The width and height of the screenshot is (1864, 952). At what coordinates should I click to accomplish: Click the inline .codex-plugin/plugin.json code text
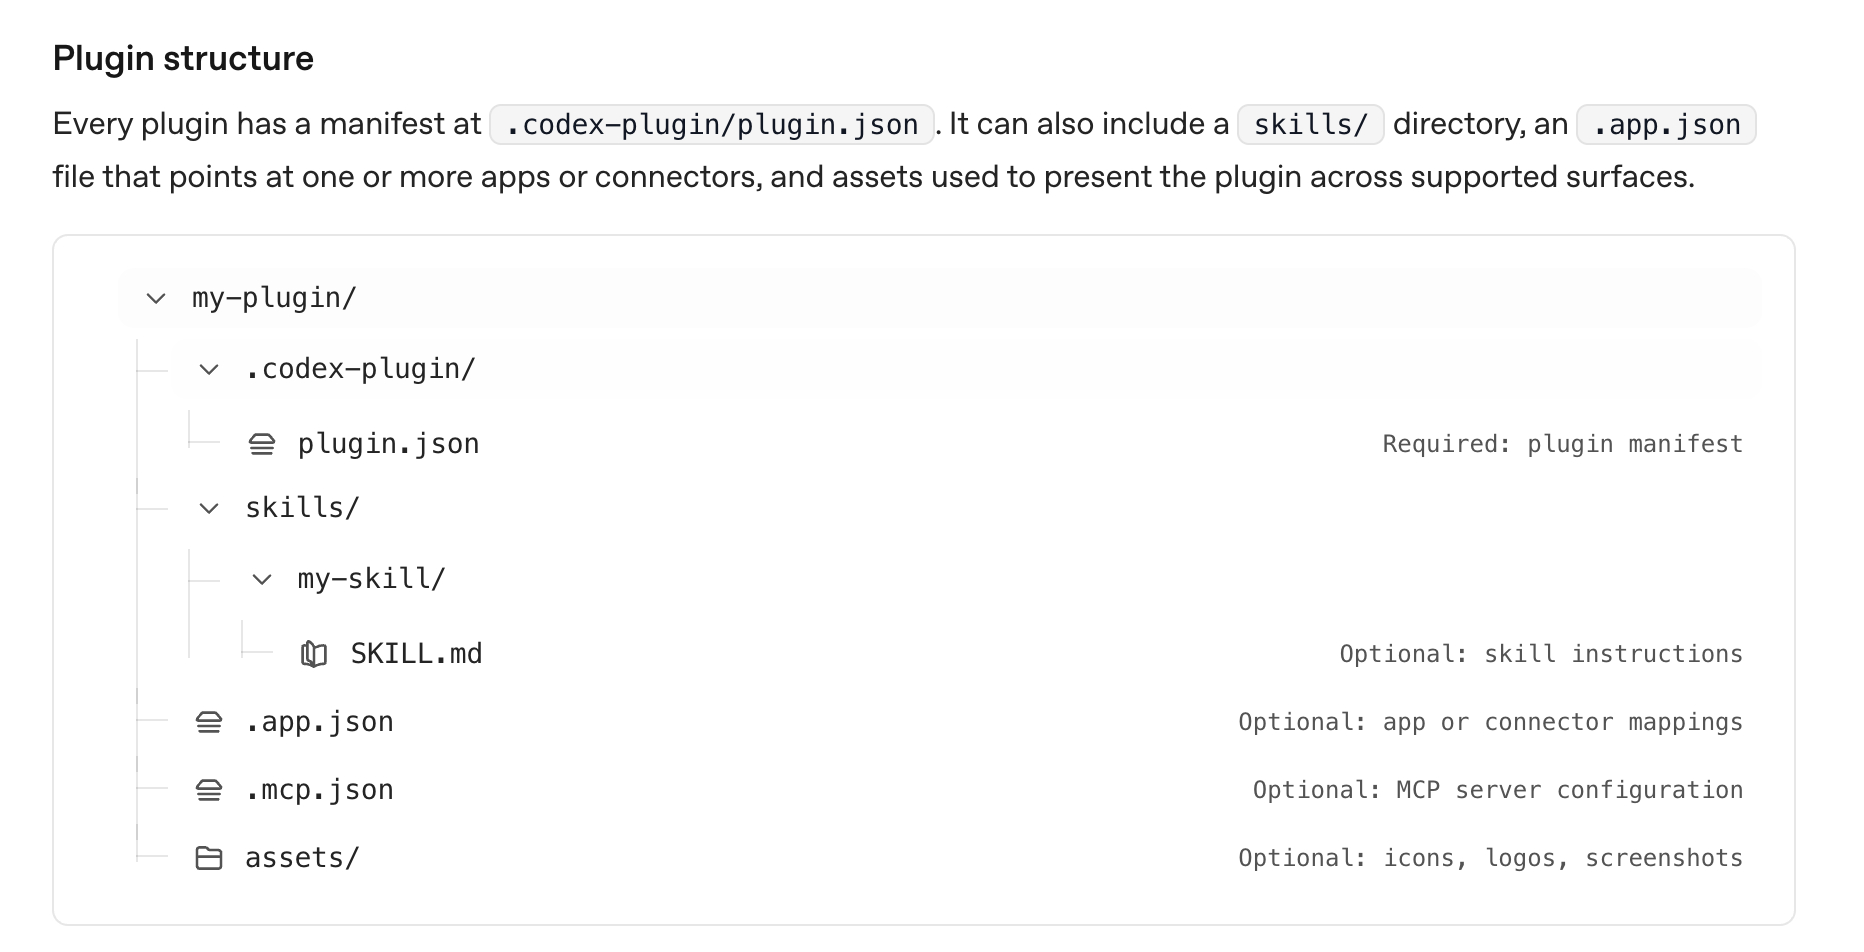[x=711, y=125]
